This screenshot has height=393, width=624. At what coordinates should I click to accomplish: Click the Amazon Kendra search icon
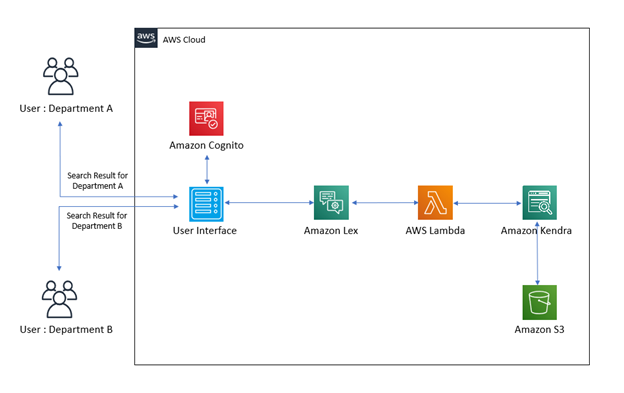pyautogui.click(x=539, y=202)
